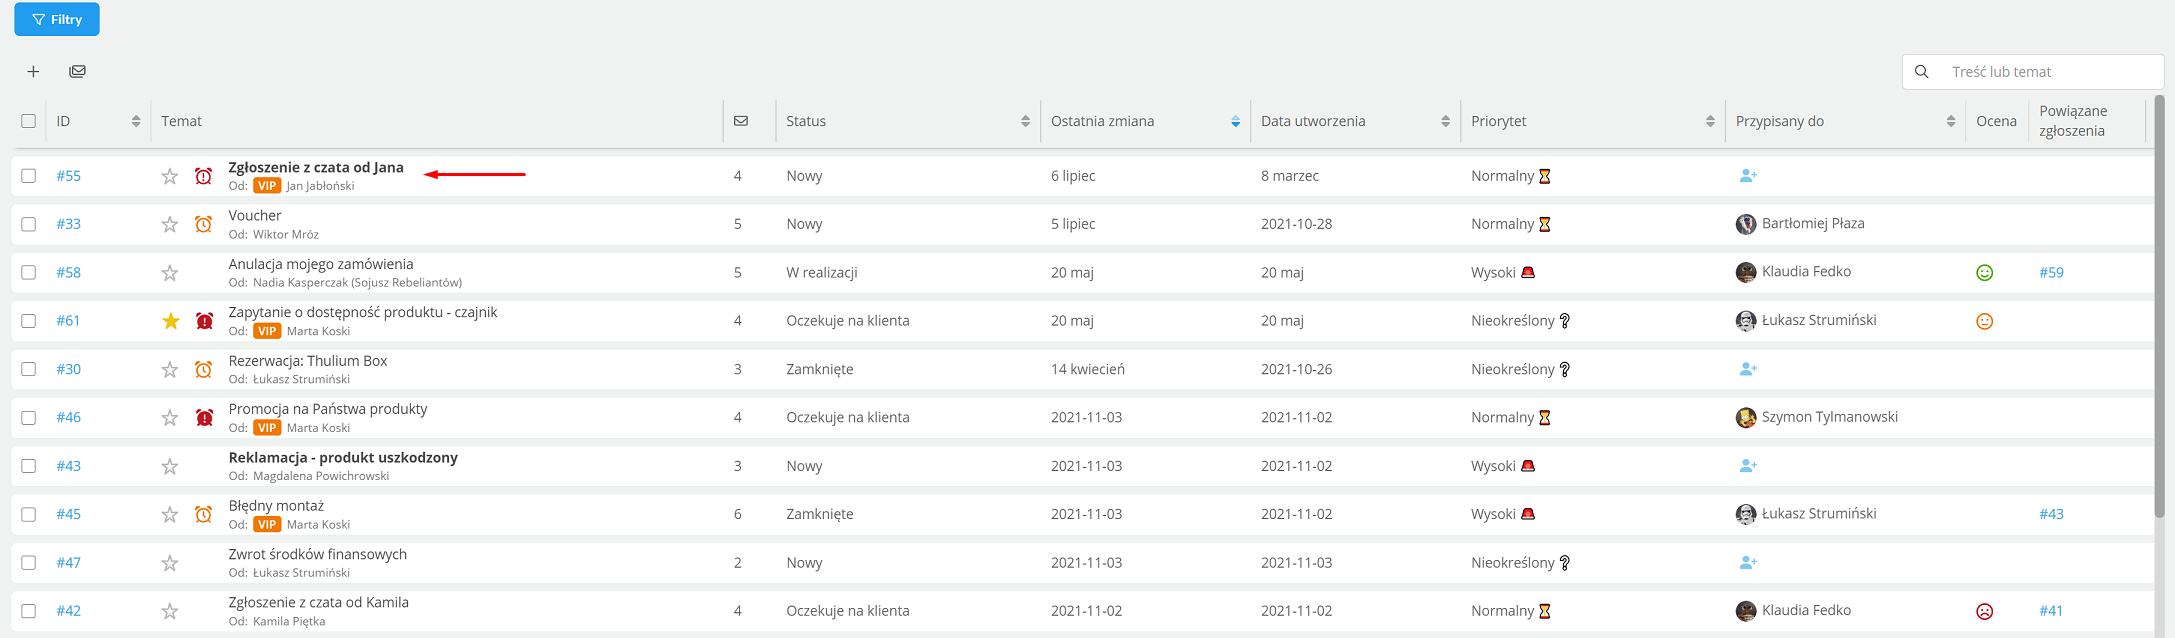
Task: Sort by Ostatnia zmiana column arrows
Action: (x=1235, y=121)
